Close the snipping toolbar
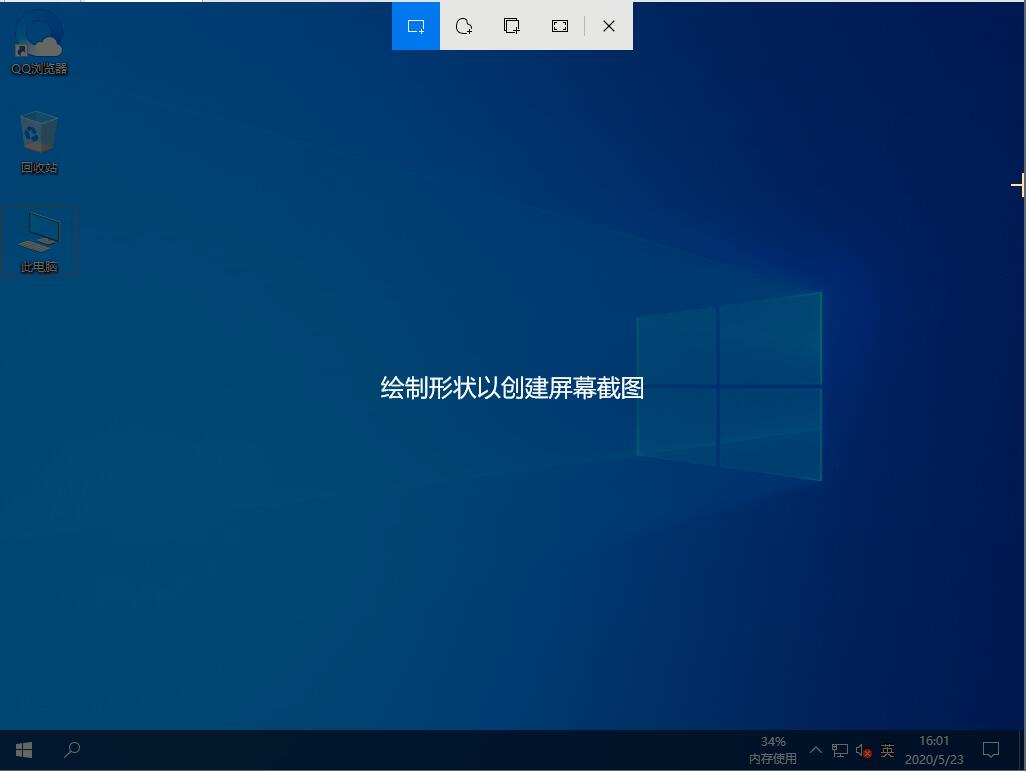Image resolution: width=1026 pixels, height=771 pixels. click(x=608, y=26)
